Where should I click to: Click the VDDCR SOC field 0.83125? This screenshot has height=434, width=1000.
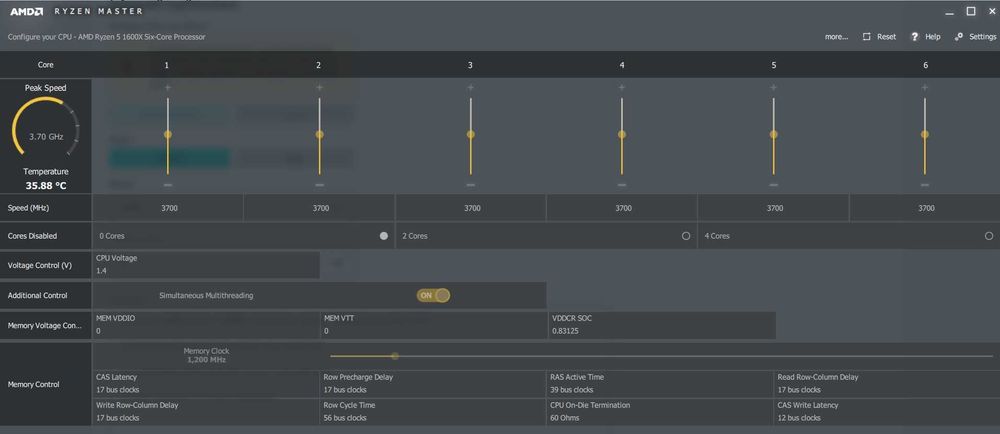pyautogui.click(x=662, y=325)
